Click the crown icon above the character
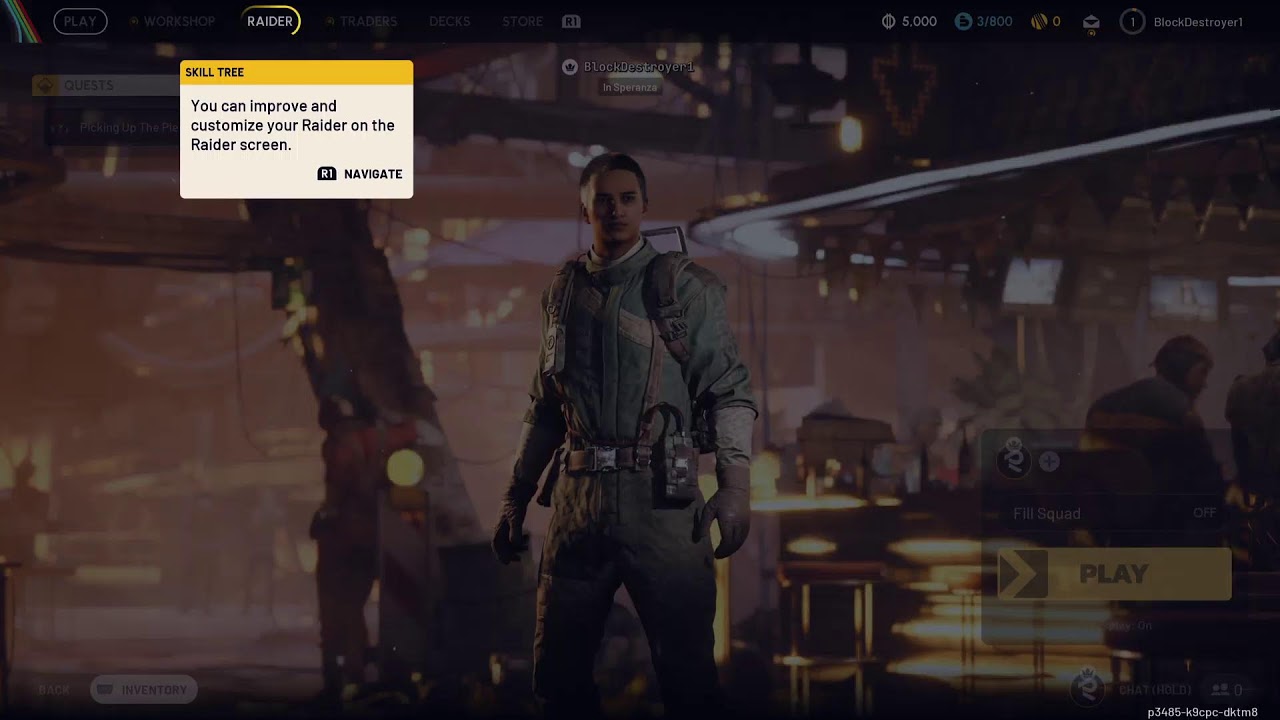 pyautogui.click(x=570, y=67)
